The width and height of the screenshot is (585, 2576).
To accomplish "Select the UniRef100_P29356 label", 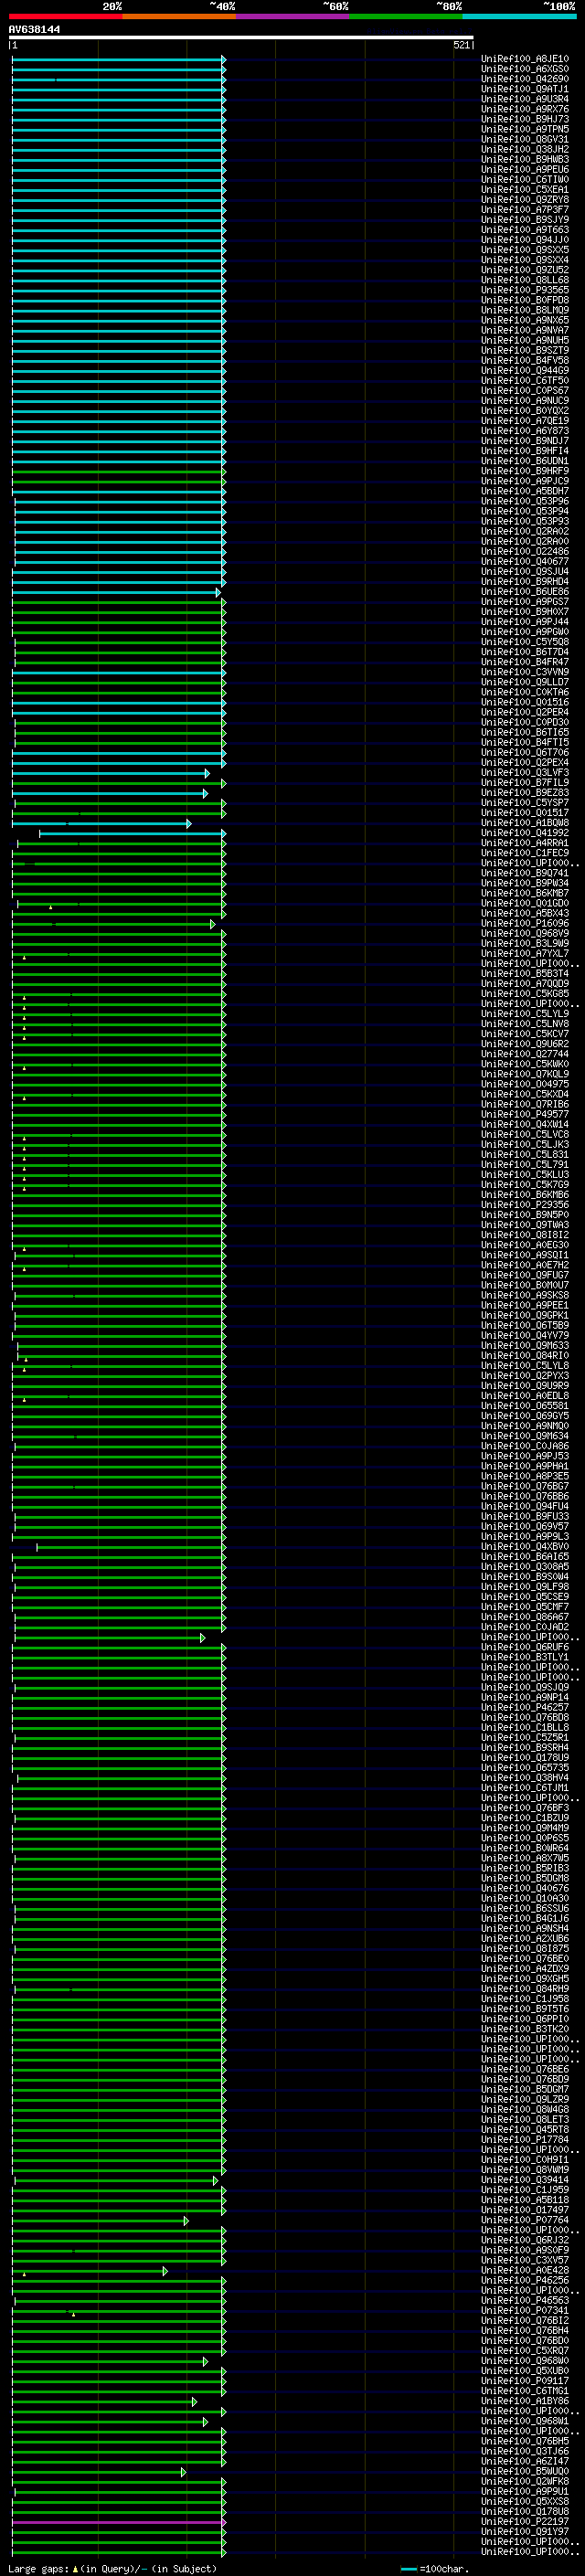I will (524, 1205).
